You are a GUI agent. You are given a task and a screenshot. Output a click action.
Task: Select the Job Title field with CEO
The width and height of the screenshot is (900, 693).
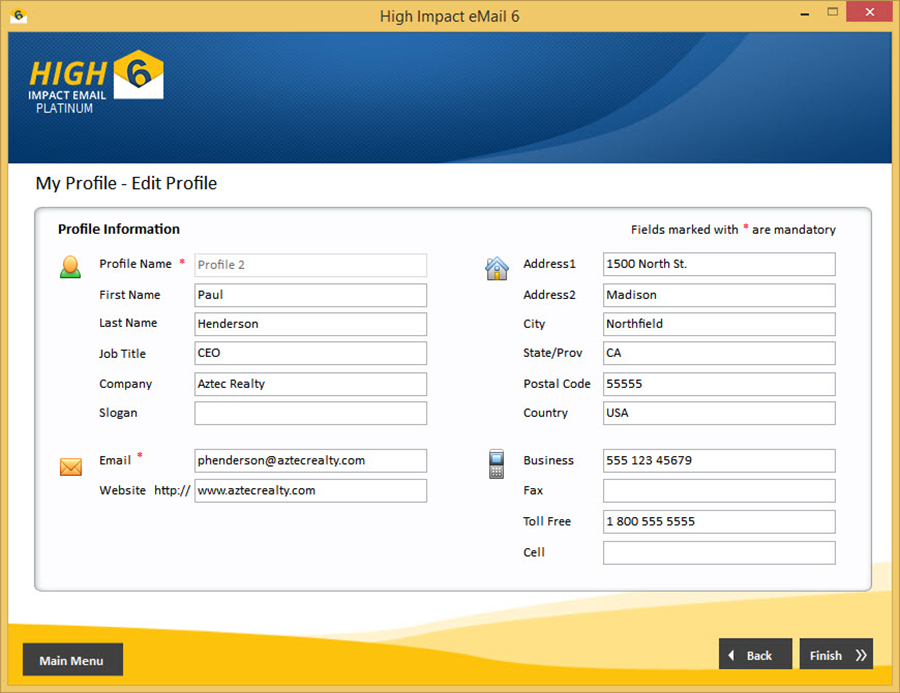point(311,353)
